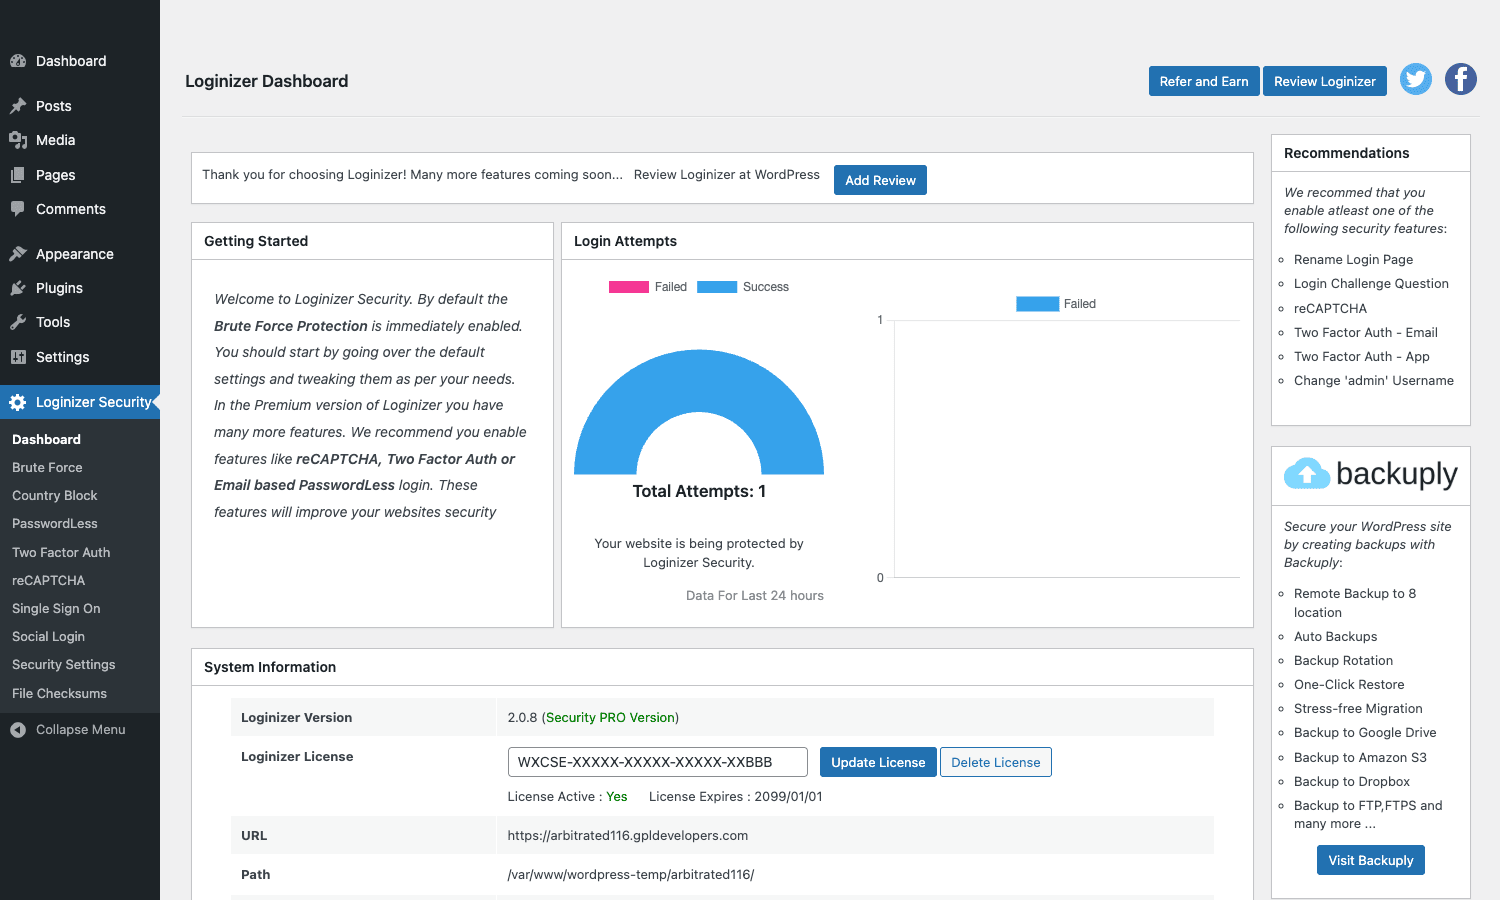Click 'Login Challenge Question' recommendation
Screen dimensions: 1500x900
pyautogui.click(x=1371, y=283)
